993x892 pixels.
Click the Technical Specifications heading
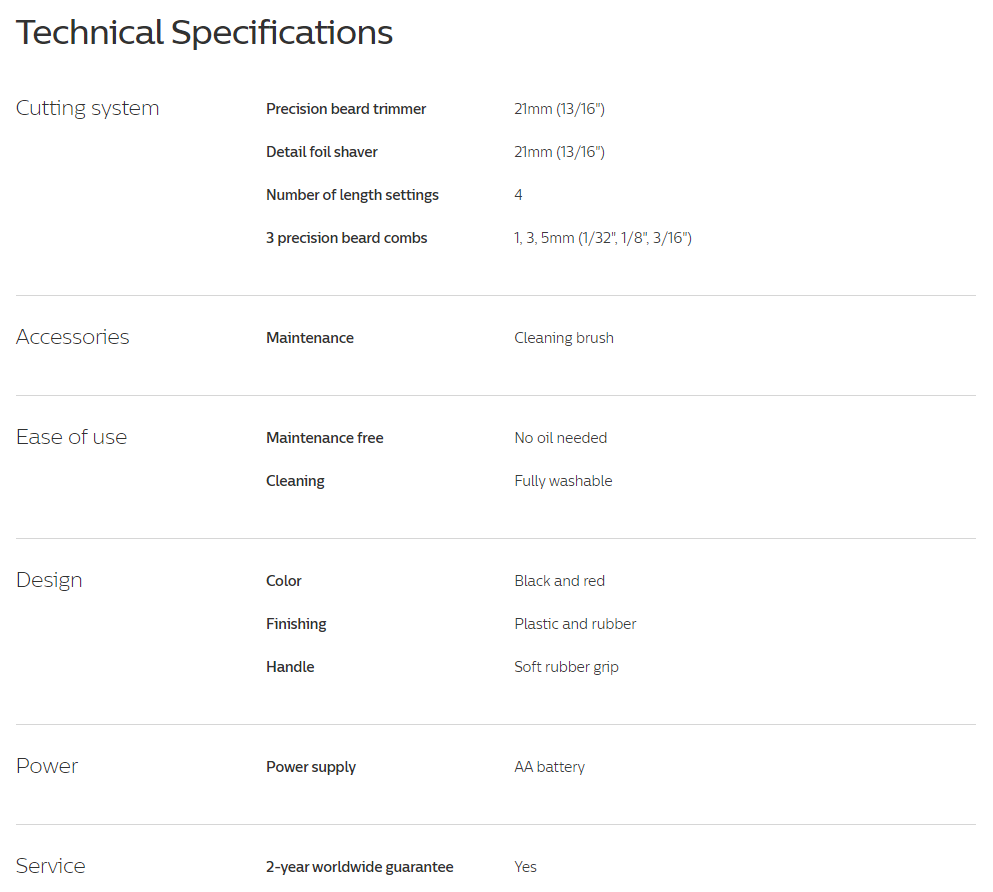coord(204,33)
